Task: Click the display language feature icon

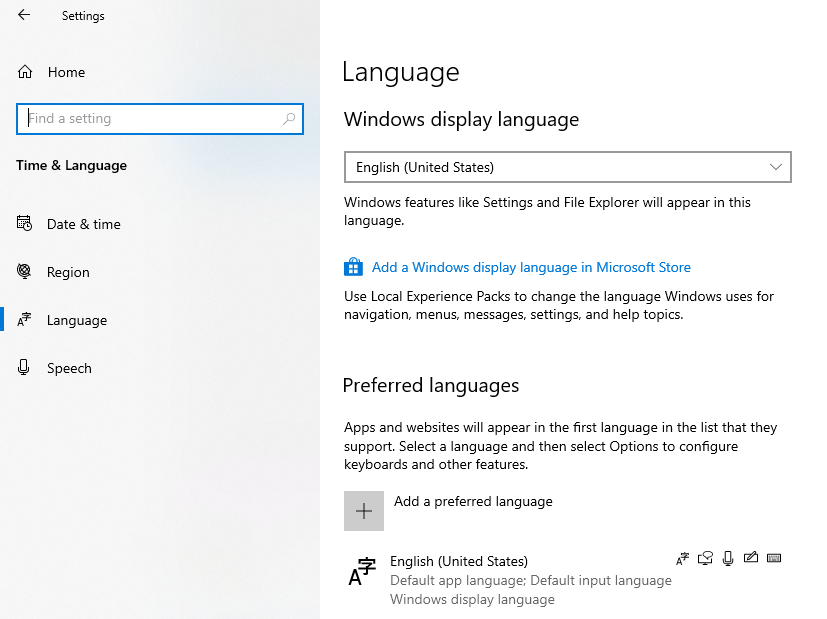Action: tap(683, 558)
